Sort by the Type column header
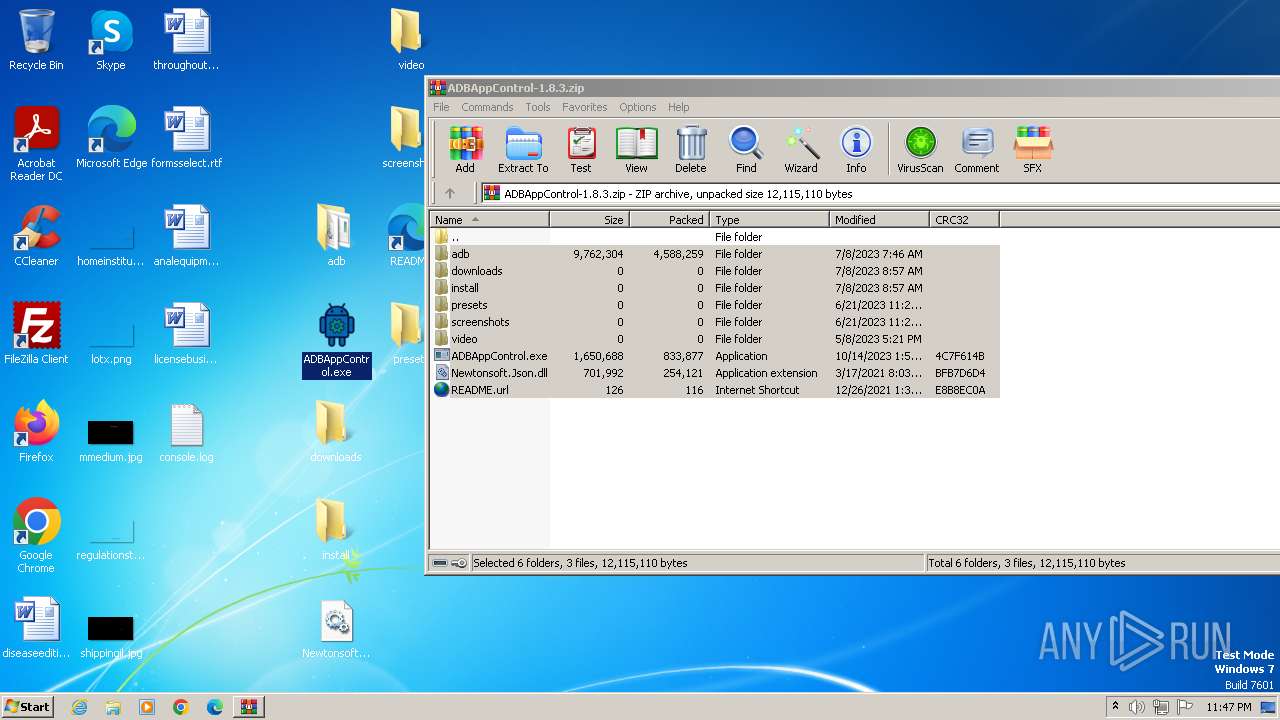The width and height of the screenshot is (1280, 720). click(769, 220)
